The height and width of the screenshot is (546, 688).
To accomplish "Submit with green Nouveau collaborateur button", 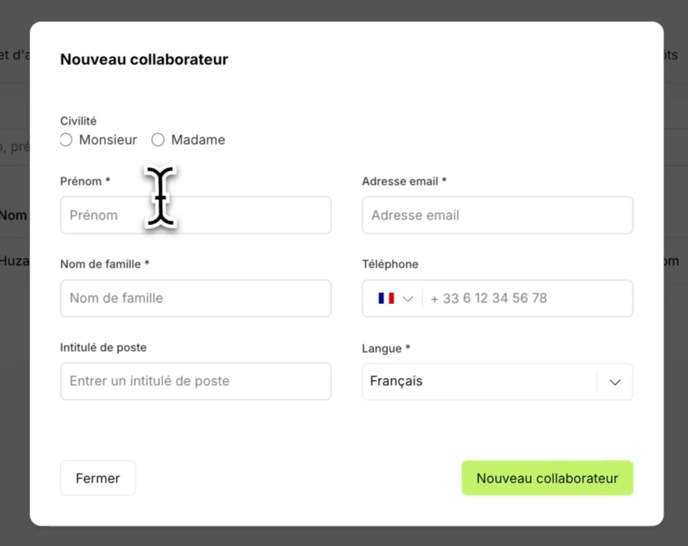I will [x=547, y=478].
